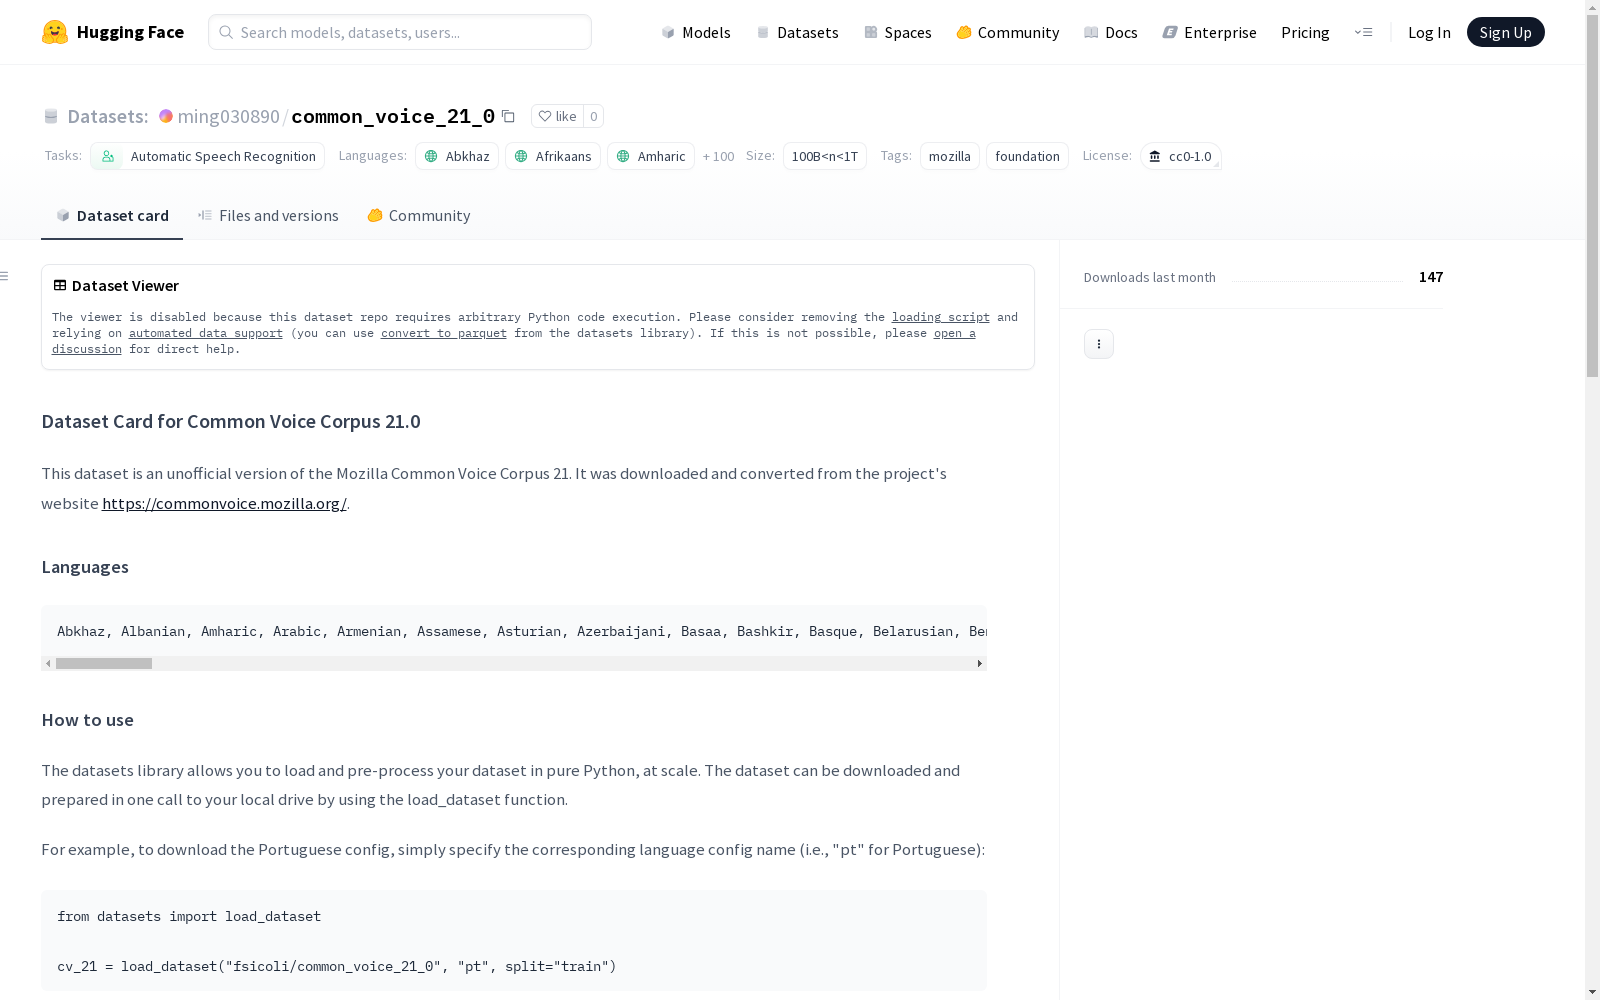The image size is (1600, 1000).
Task: Click the cc0-1.0 license tag
Action: coord(1180,156)
